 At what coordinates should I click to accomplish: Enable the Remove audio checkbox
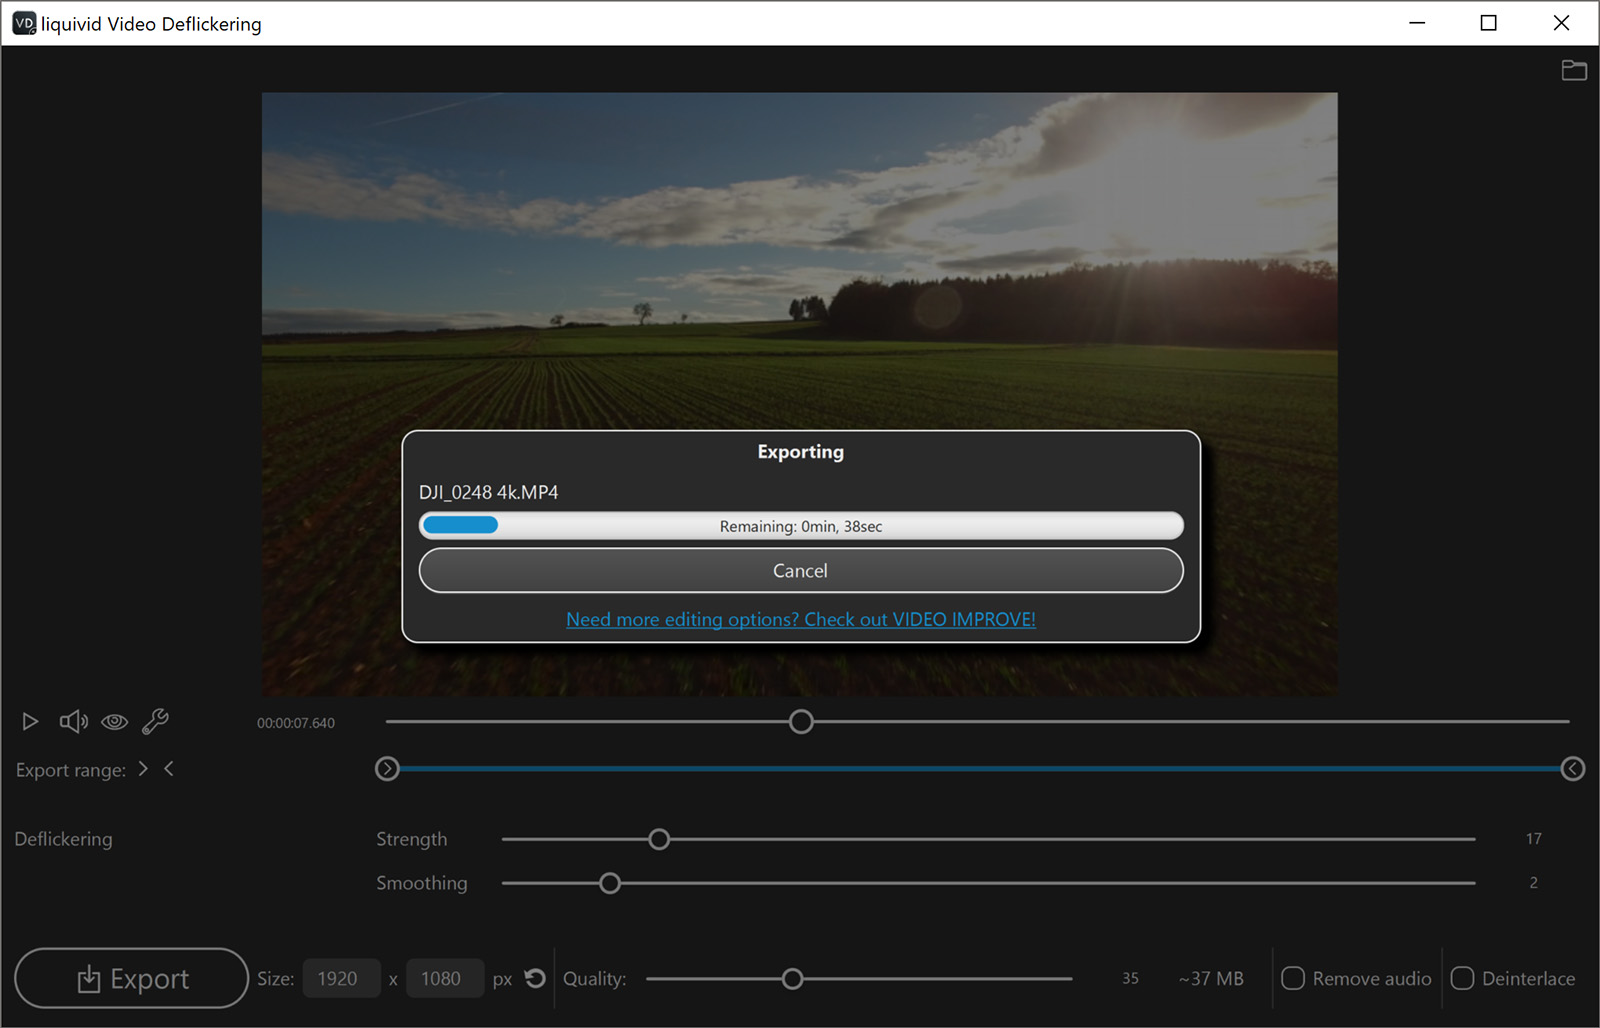[1293, 978]
